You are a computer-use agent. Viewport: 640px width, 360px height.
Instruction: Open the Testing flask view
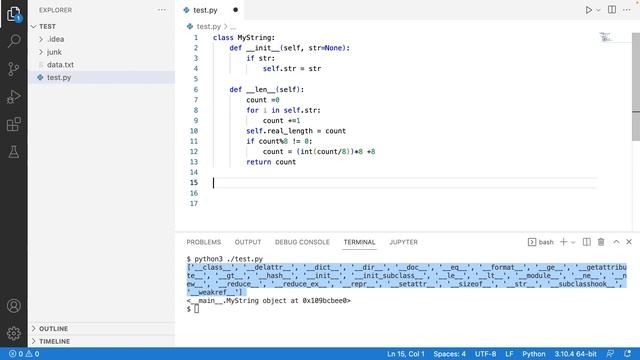click(x=14, y=152)
